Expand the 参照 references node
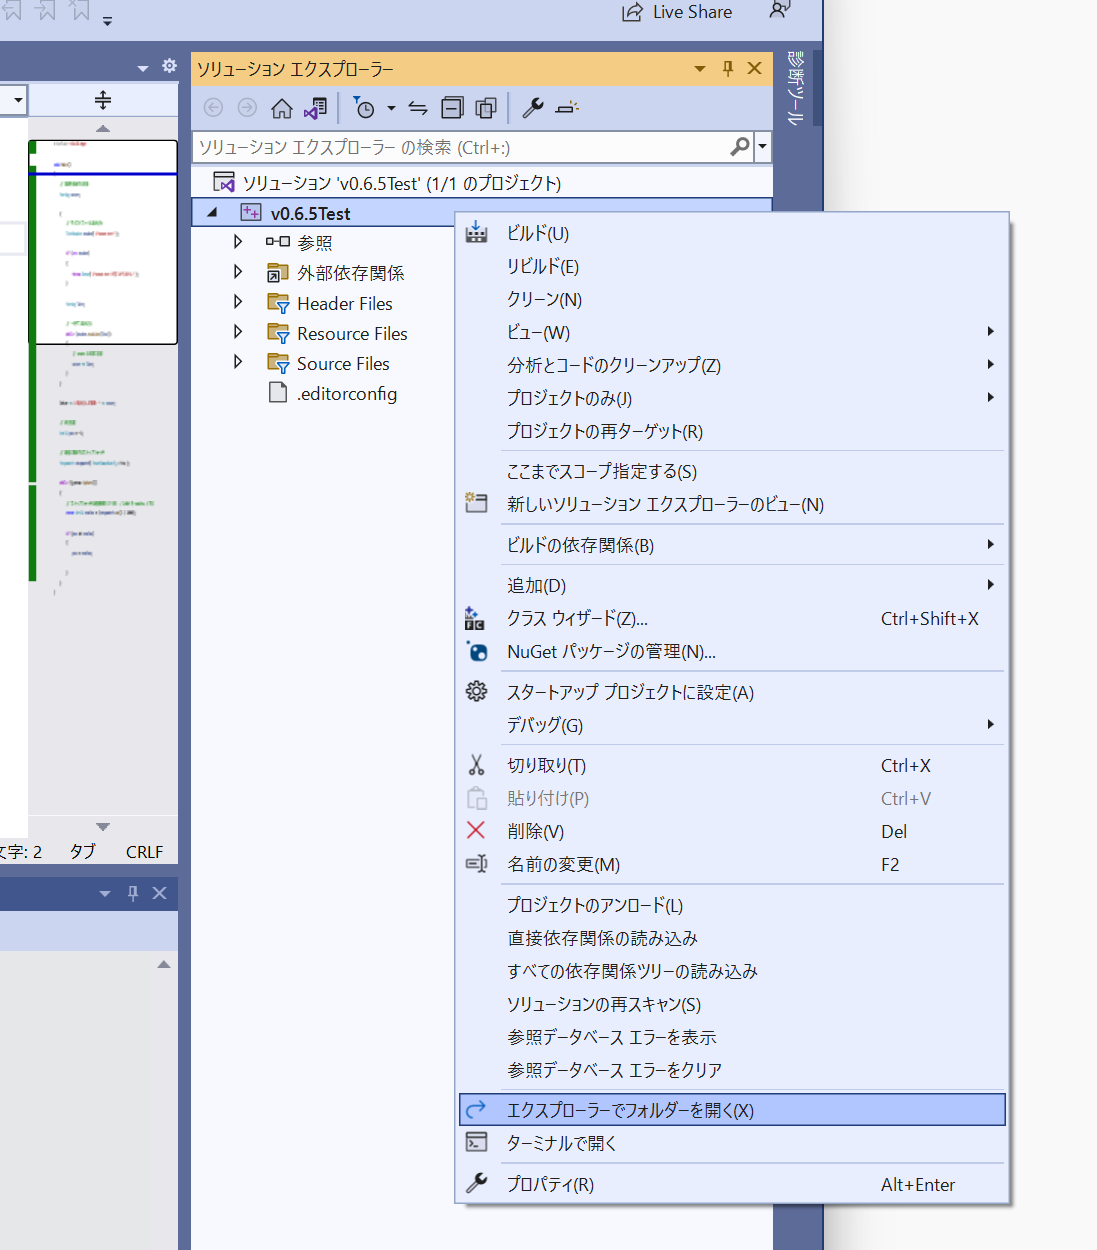 (x=238, y=242)
